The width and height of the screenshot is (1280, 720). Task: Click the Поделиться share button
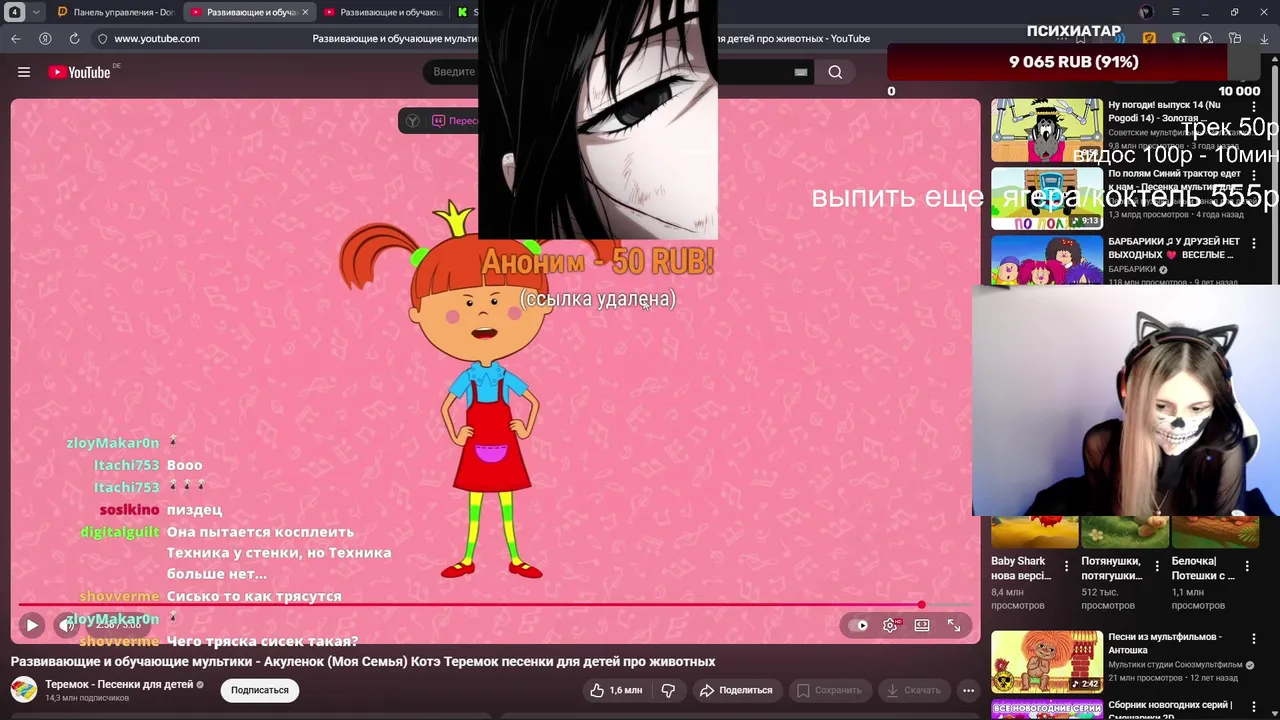tap(736, 690)
